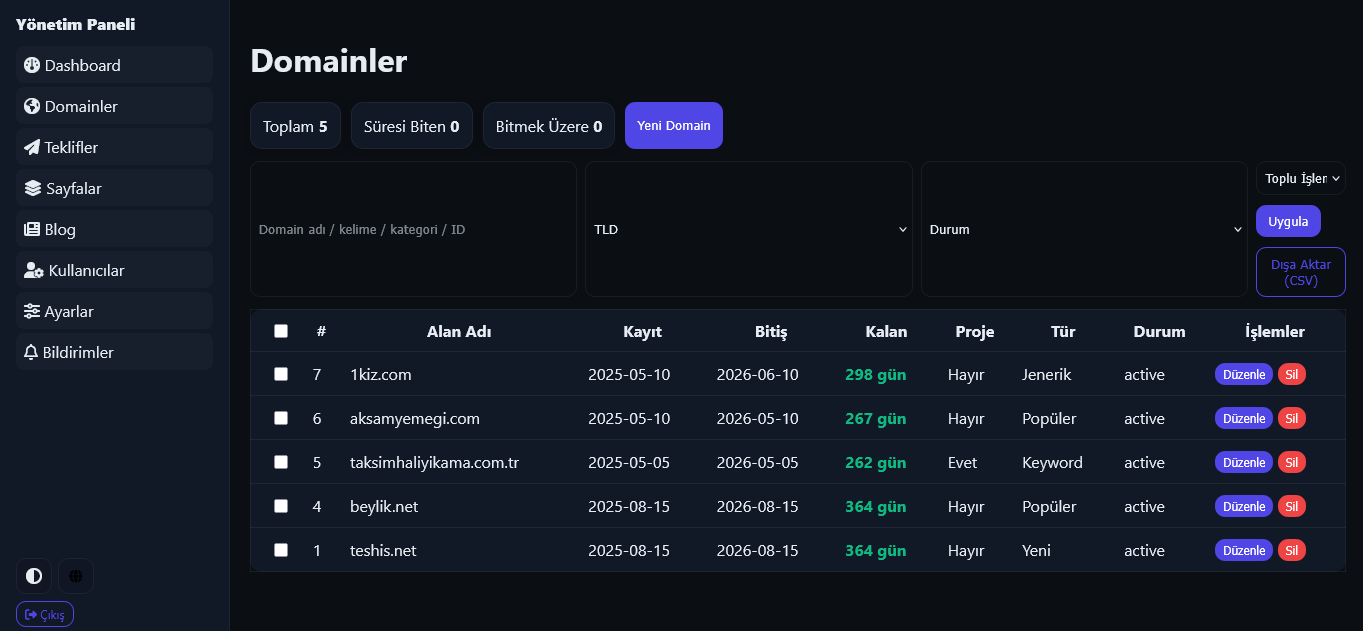Viewport: 1363px width, 631px height.
Task: Click the Yeni Domain button
Action: point(674,126)
